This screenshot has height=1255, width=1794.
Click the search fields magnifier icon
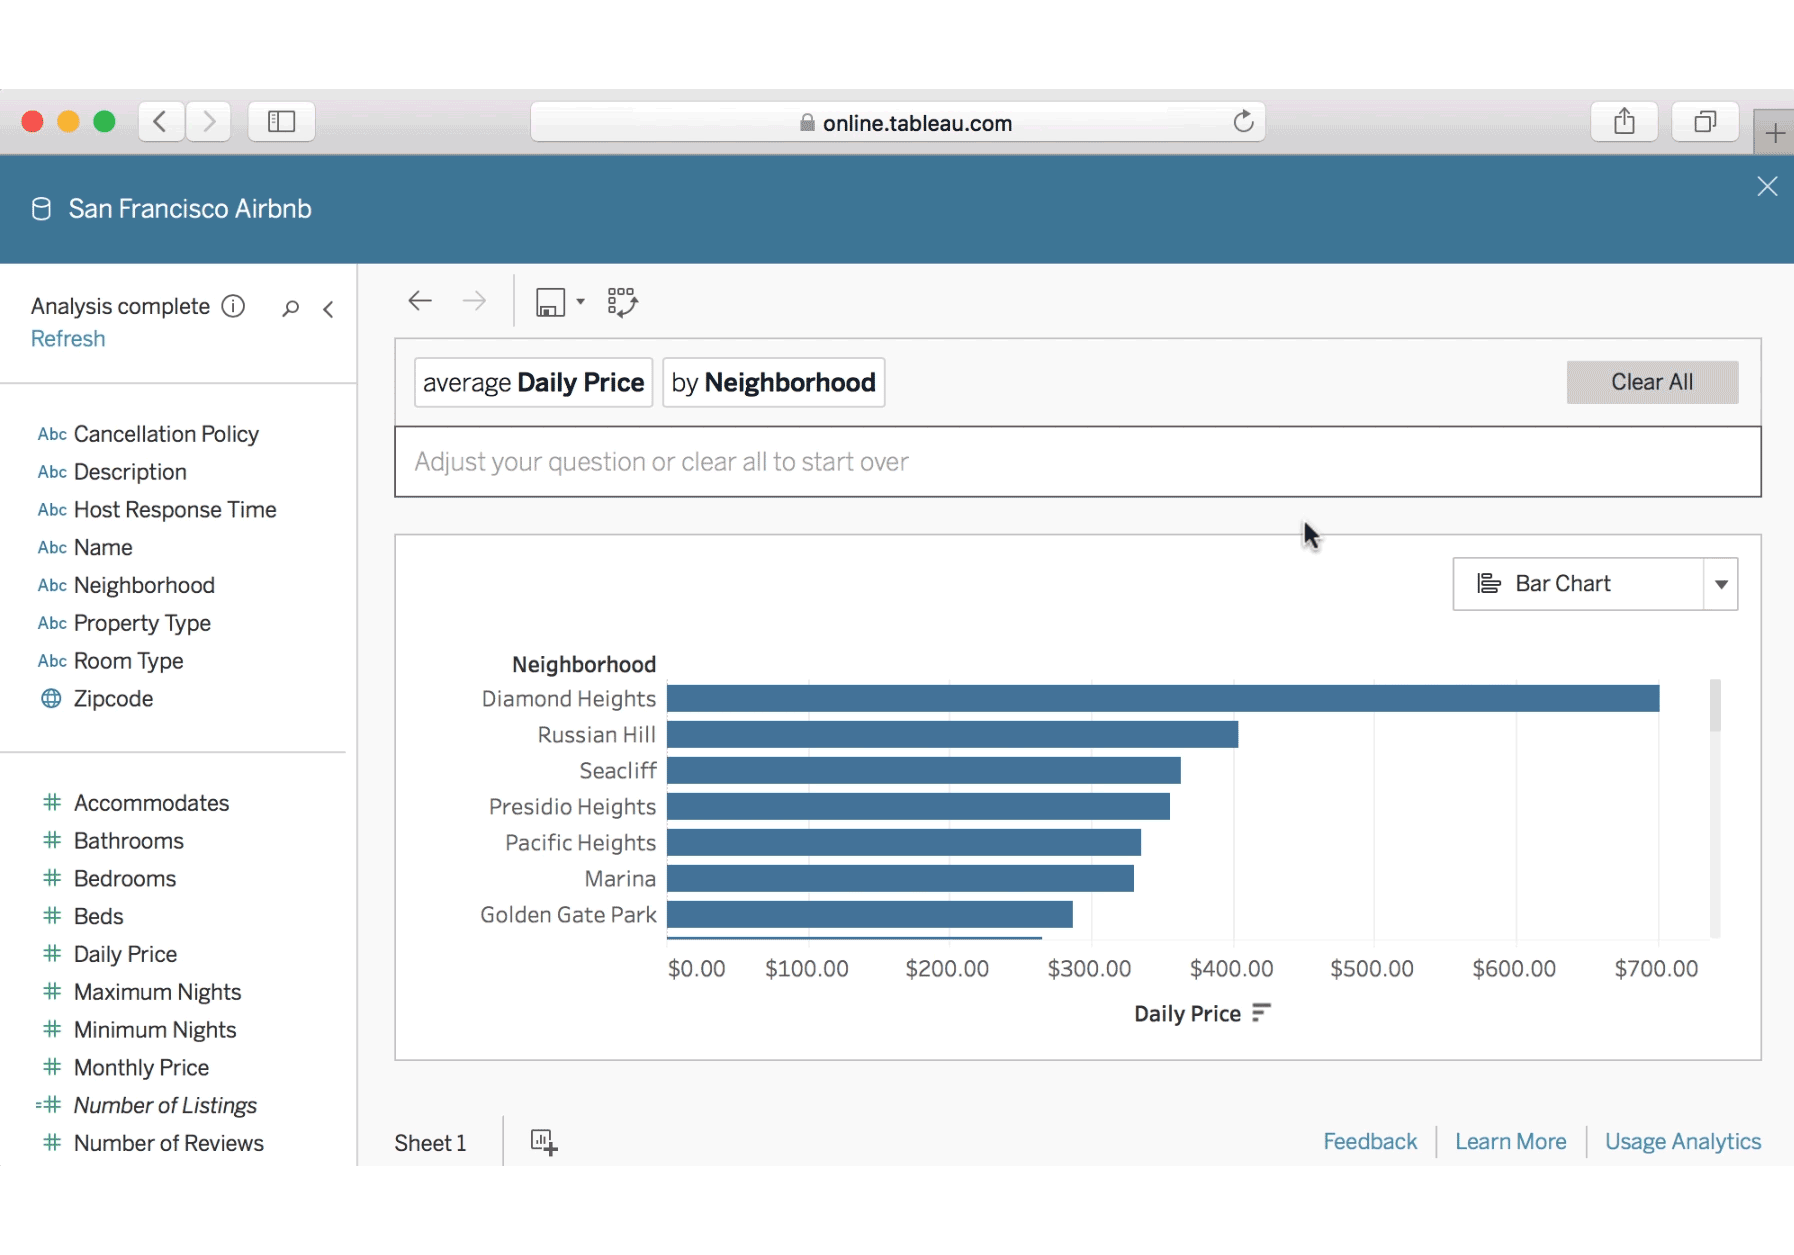click(x=290, y=308)
